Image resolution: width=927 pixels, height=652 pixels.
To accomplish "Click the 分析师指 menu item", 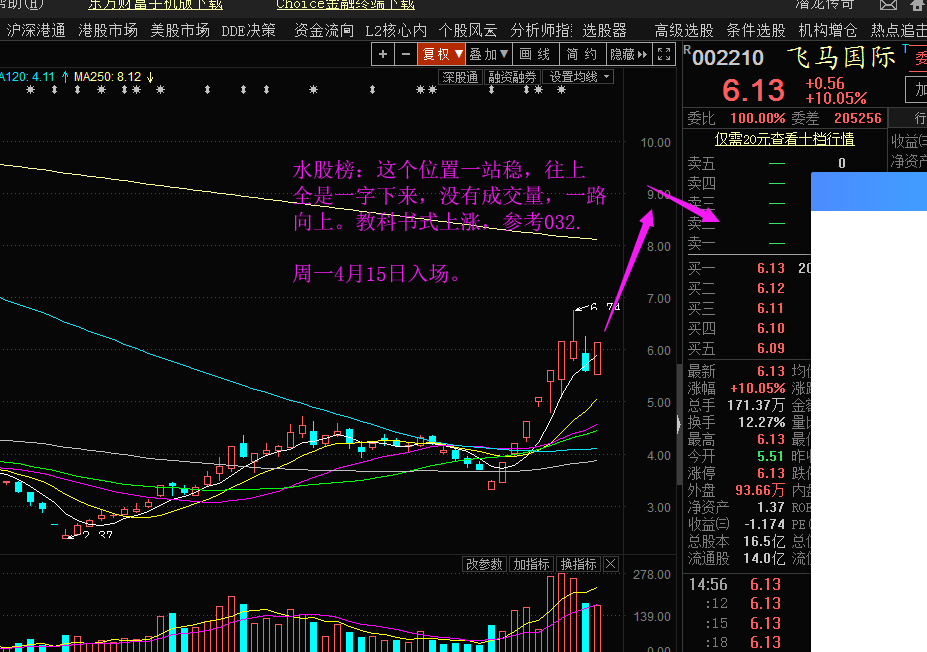I will pyautogui.click(x=540, y=31).
